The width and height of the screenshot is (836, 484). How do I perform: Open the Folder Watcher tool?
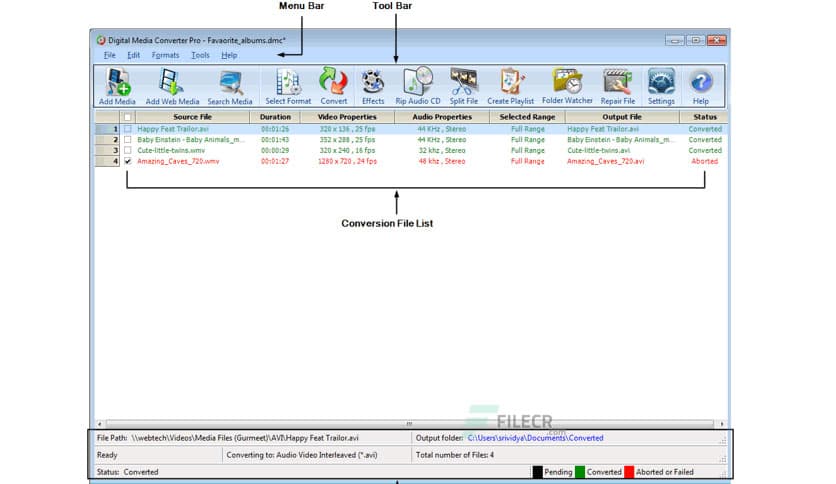(567, 86)
